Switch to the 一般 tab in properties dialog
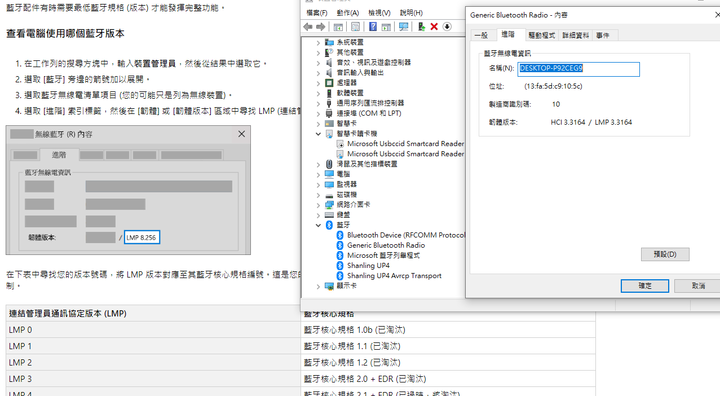 [481, 35]
